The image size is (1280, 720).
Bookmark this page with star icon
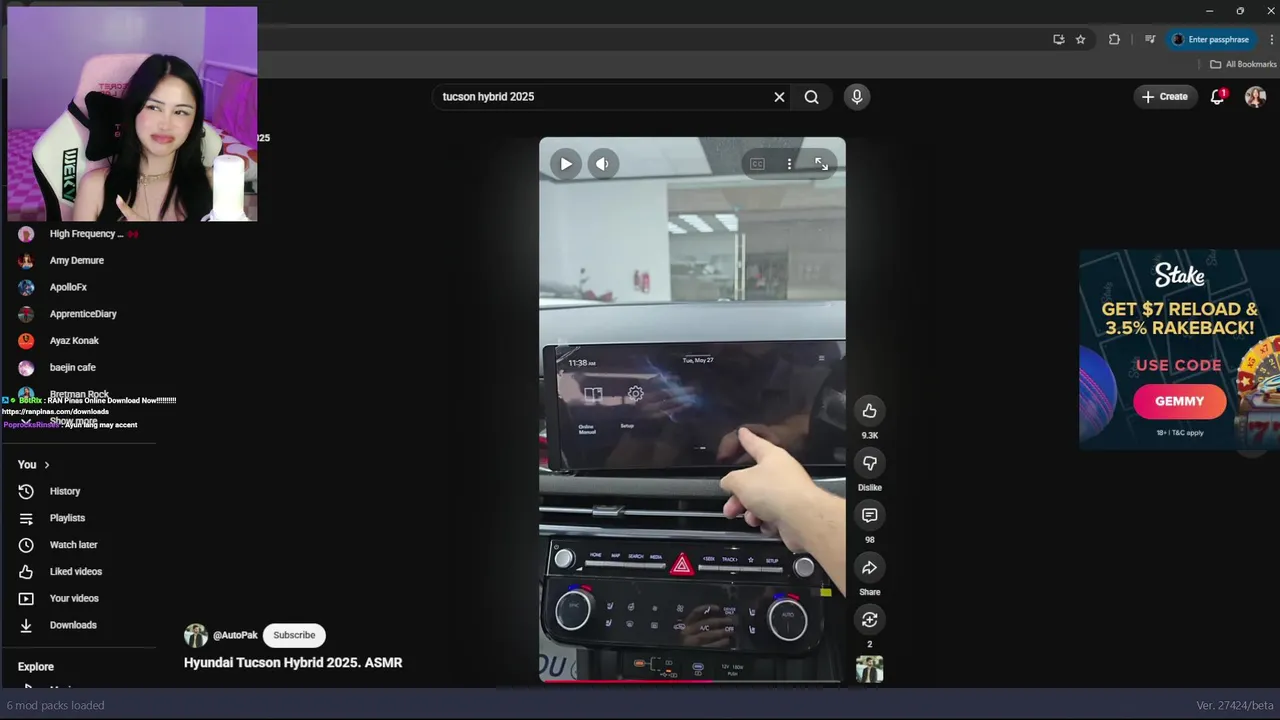pyautogui.click(x=1080, y=39)
